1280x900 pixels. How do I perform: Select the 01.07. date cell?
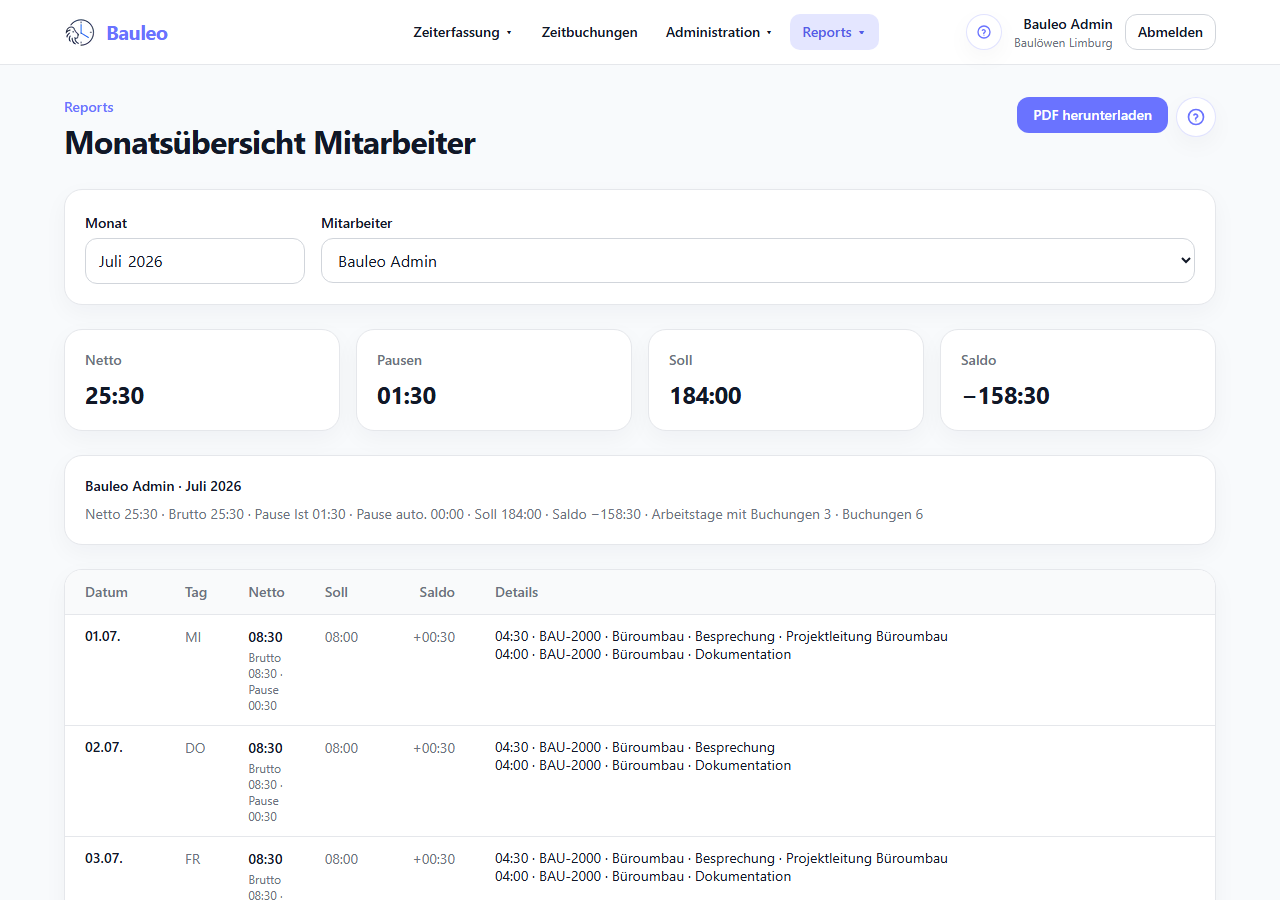(103, 636)
